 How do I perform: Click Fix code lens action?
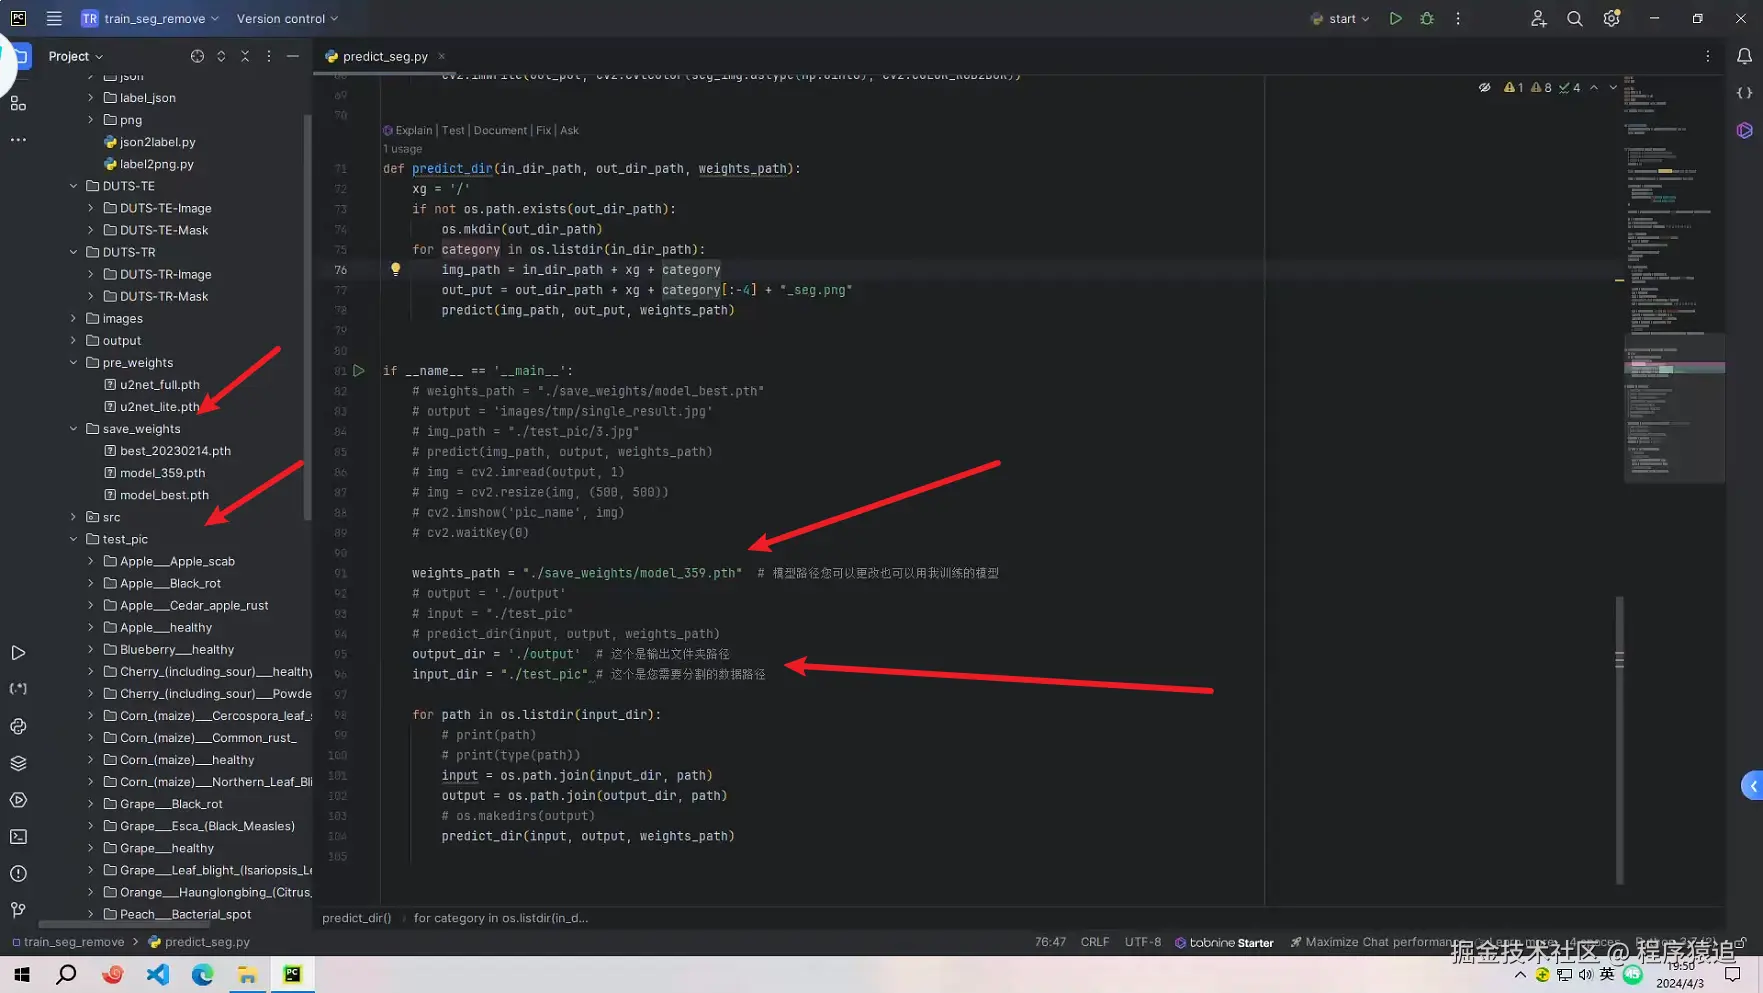pyautogui.click(x=543, y=130)
